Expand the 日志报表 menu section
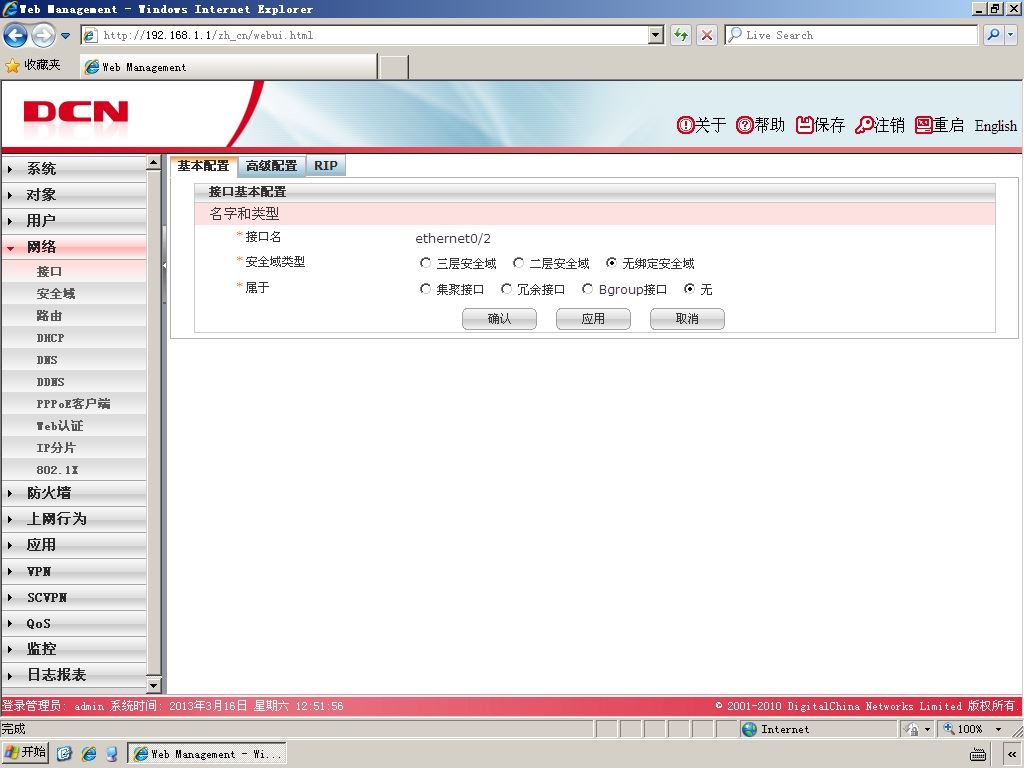The height and width of the screenshot is (768, 1024). (74, 675)
